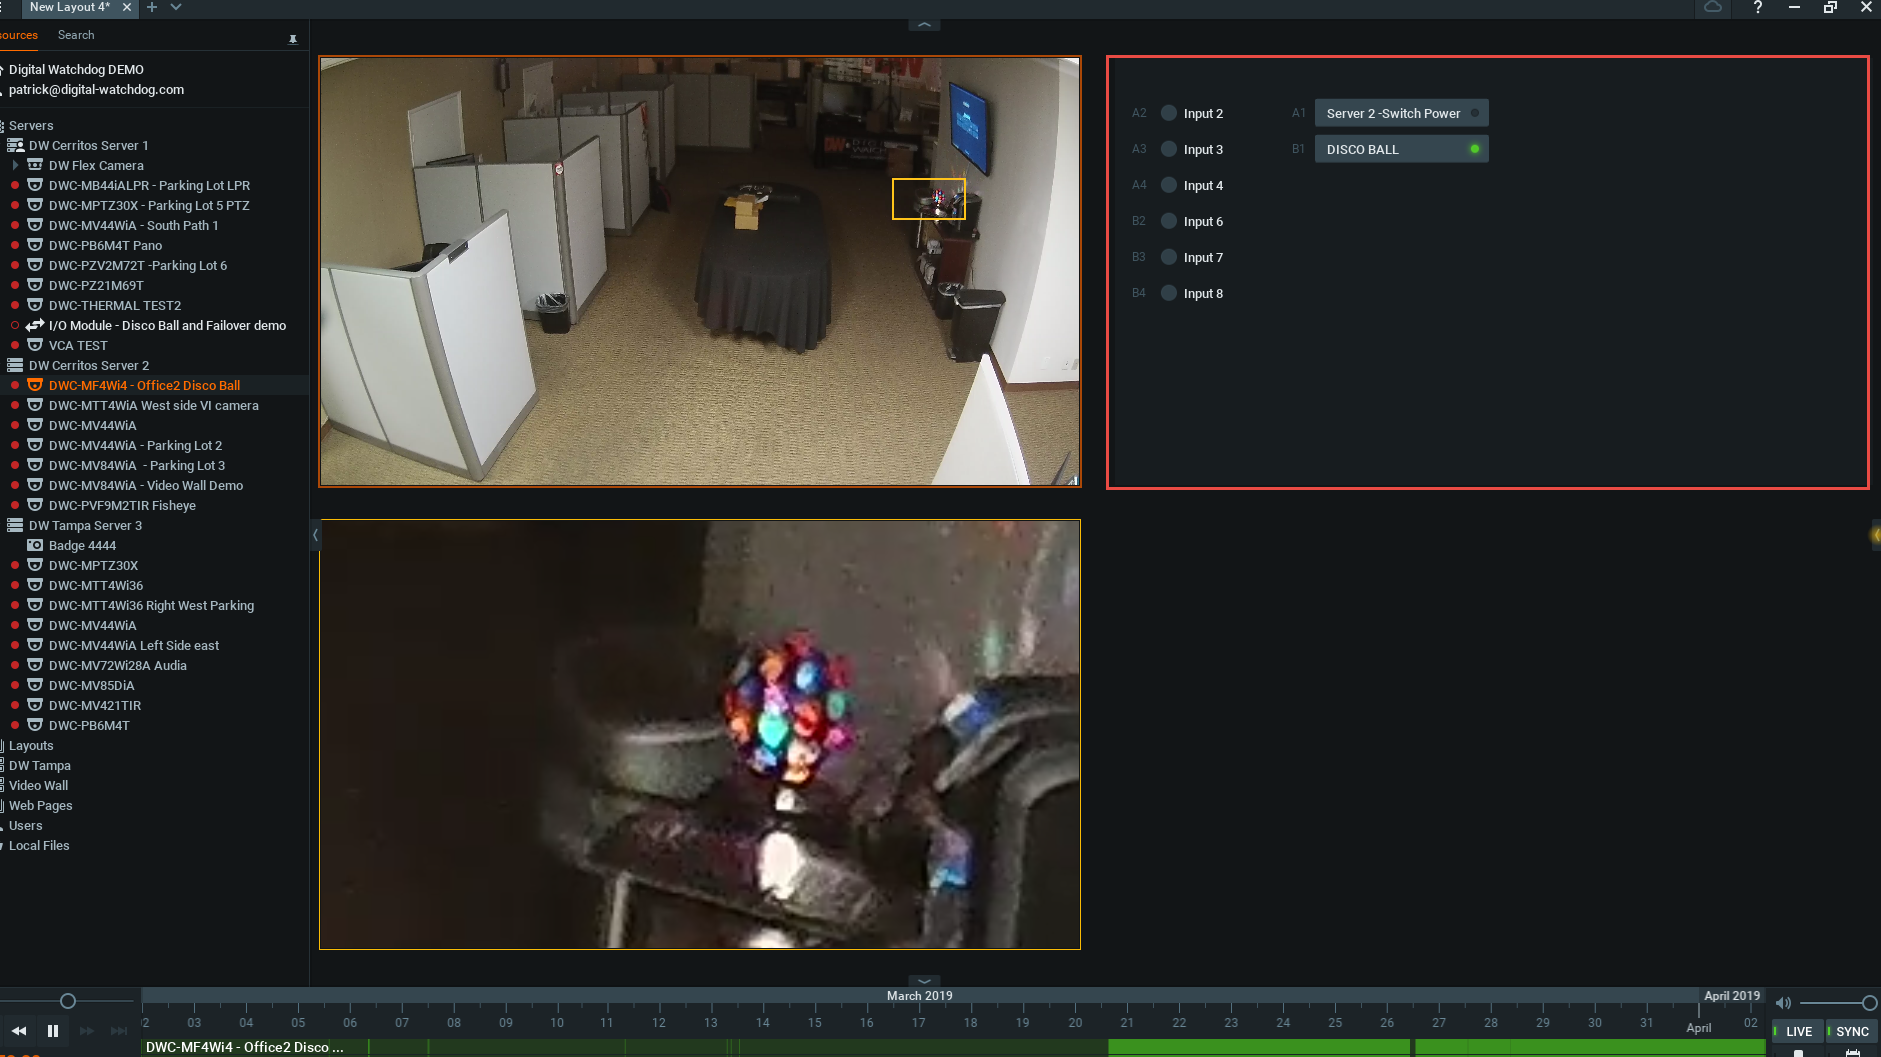Select DWC-PVF9M2TIR Fisheye camera in tree
1881x1057 pixels.
coord(122,505)
